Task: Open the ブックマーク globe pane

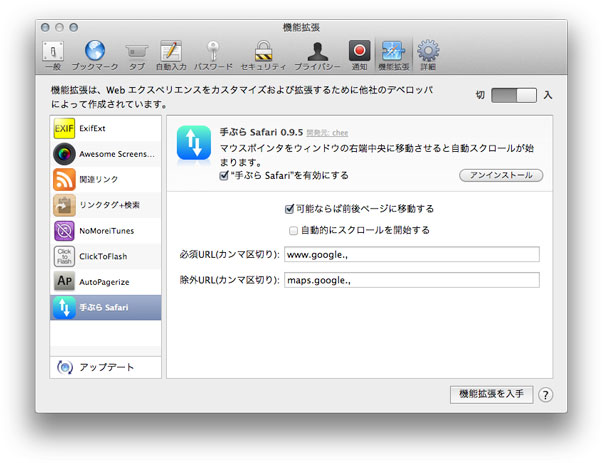Action: tap(95, 56)
